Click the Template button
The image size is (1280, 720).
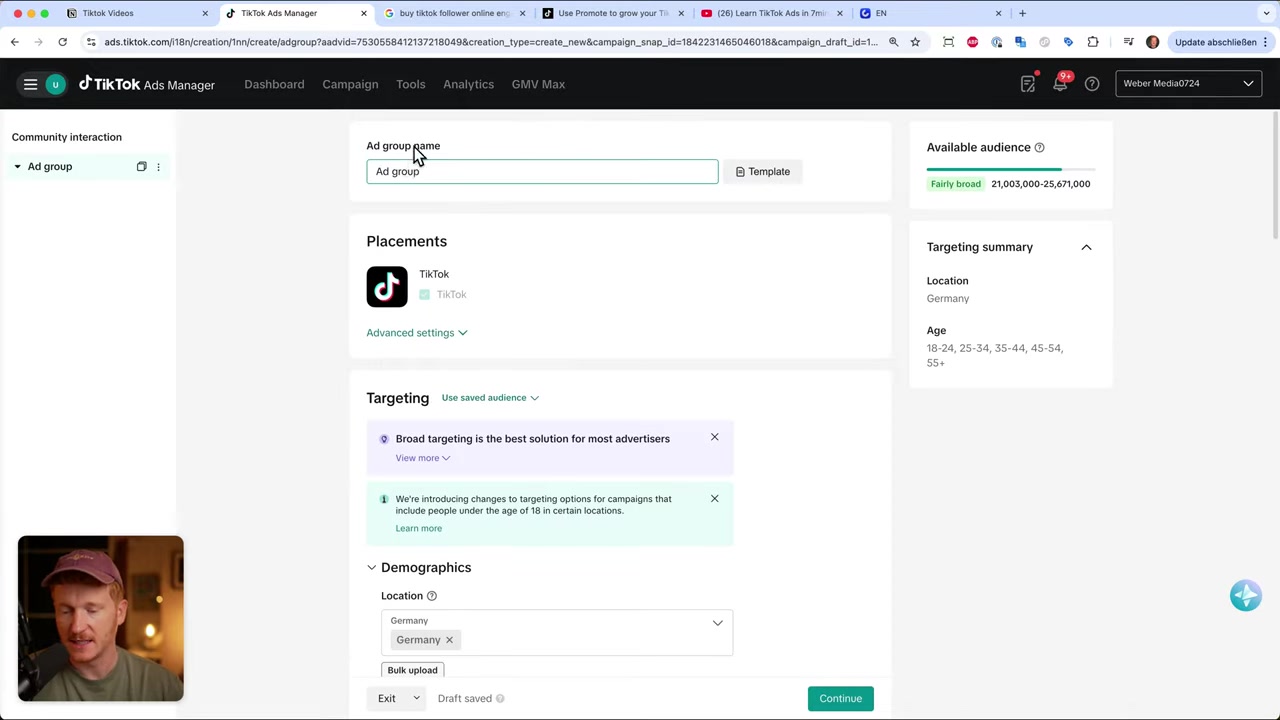[x=762, y=172]
